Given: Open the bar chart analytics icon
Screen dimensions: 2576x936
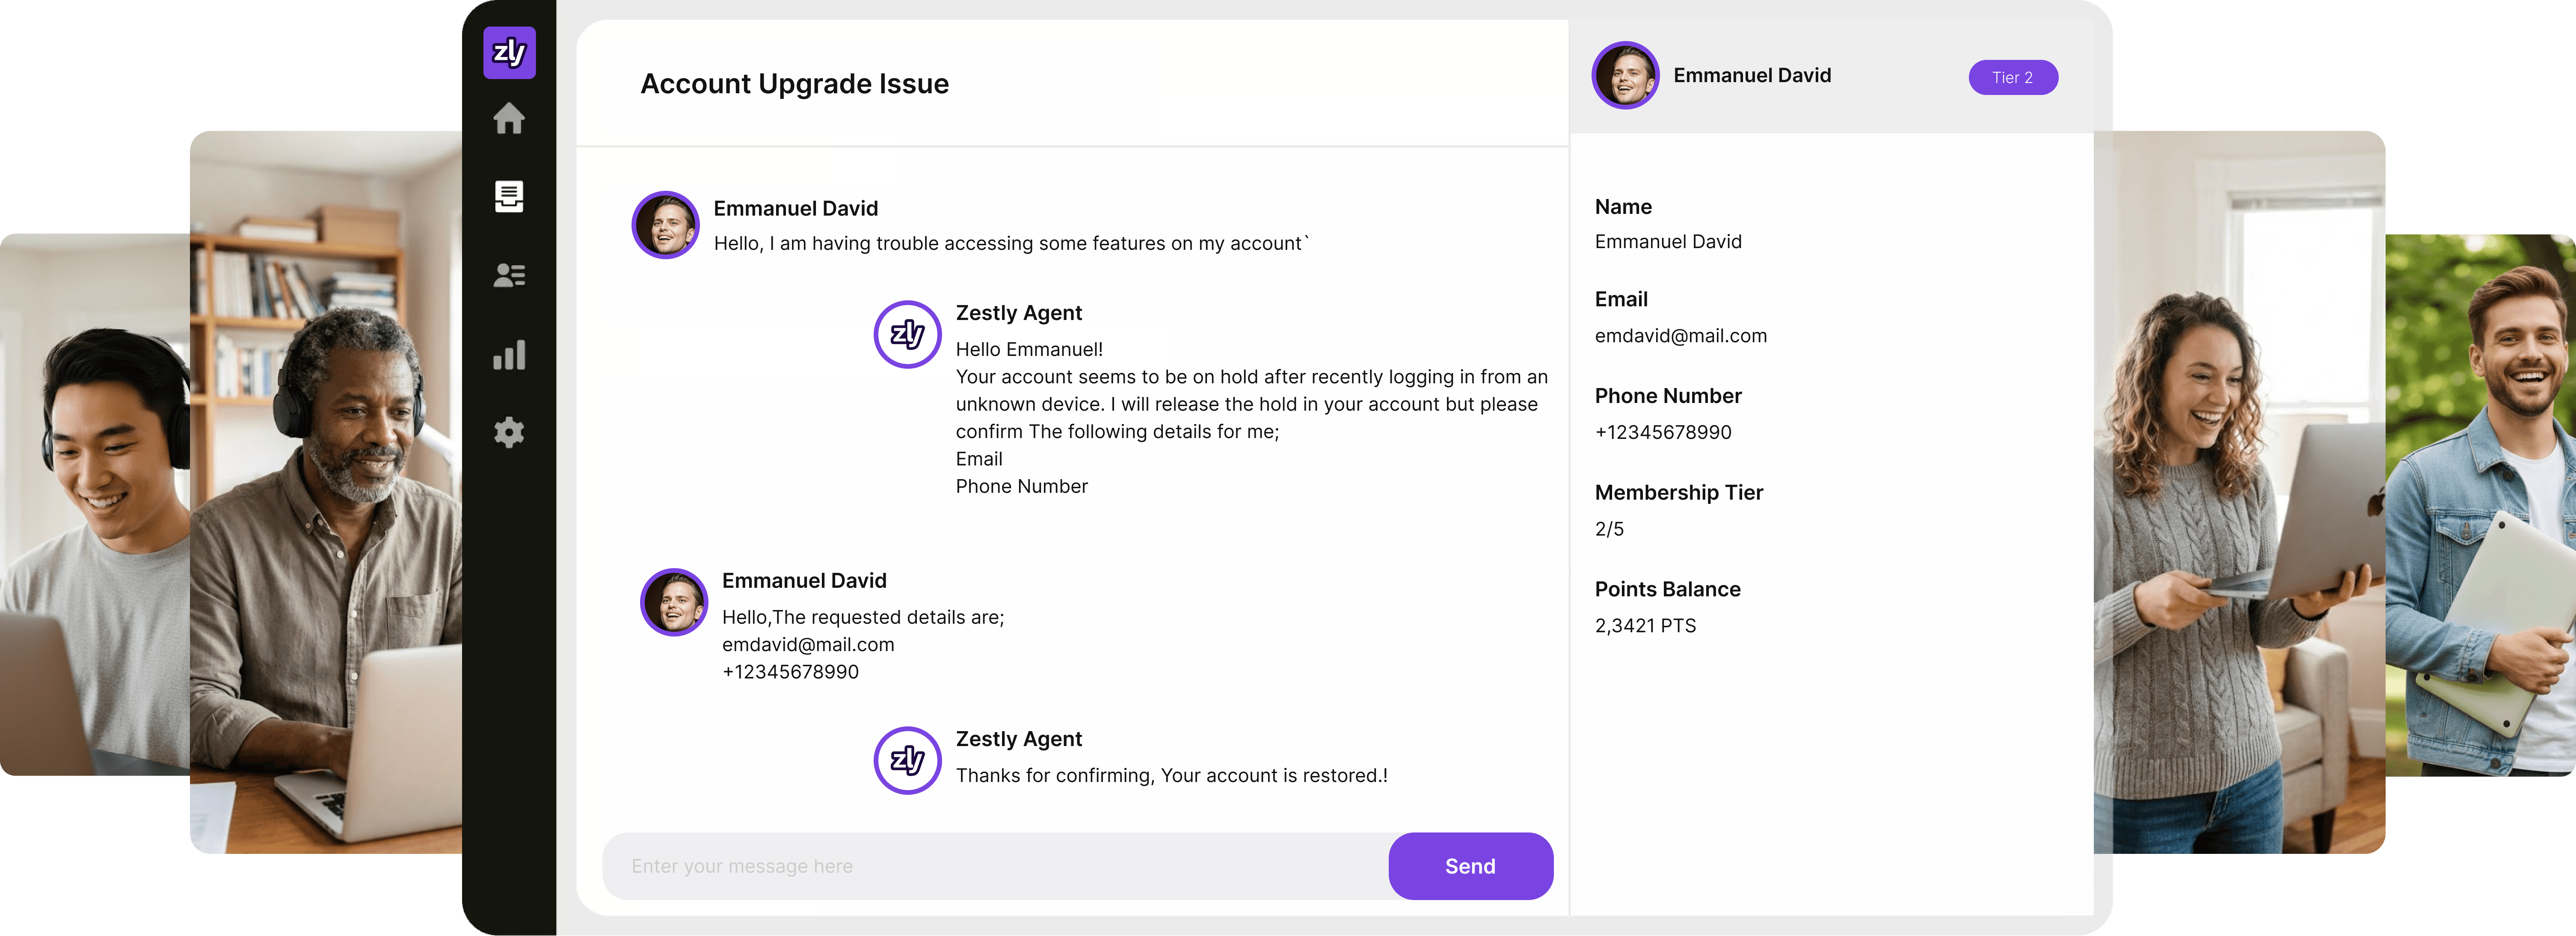Looking at the screenshot, I should click(x=509, y=355).
